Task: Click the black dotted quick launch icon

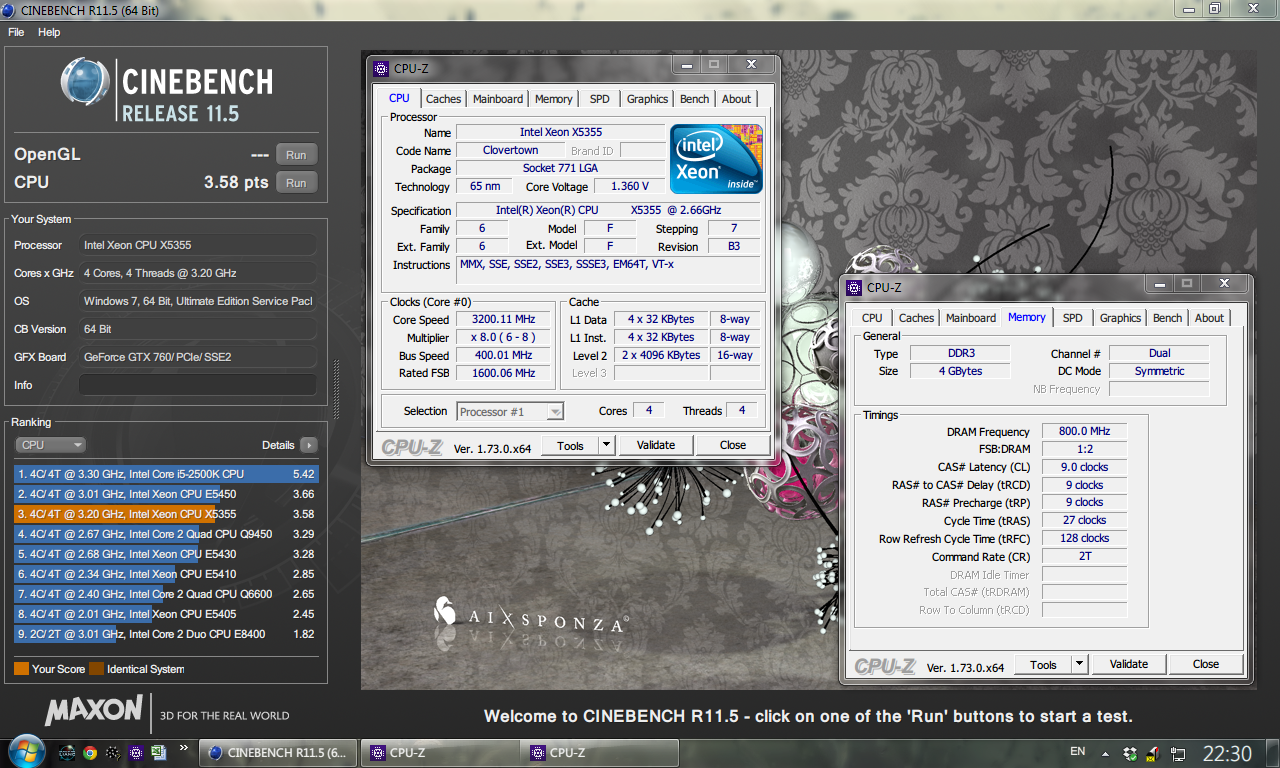Action: click(x=113, y=753)
